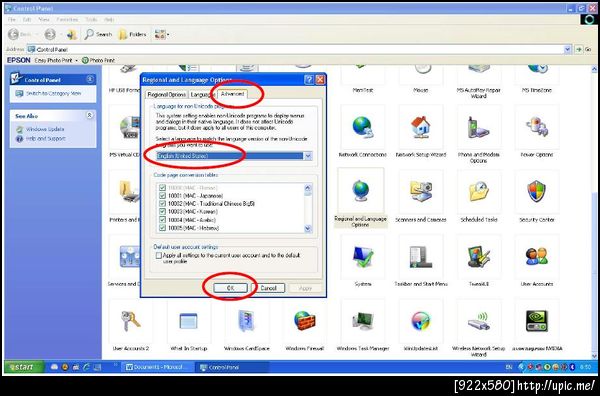Click code page list scroll-up arrow
The width and height of the screenshot is (600, 396).
point(308,187)
